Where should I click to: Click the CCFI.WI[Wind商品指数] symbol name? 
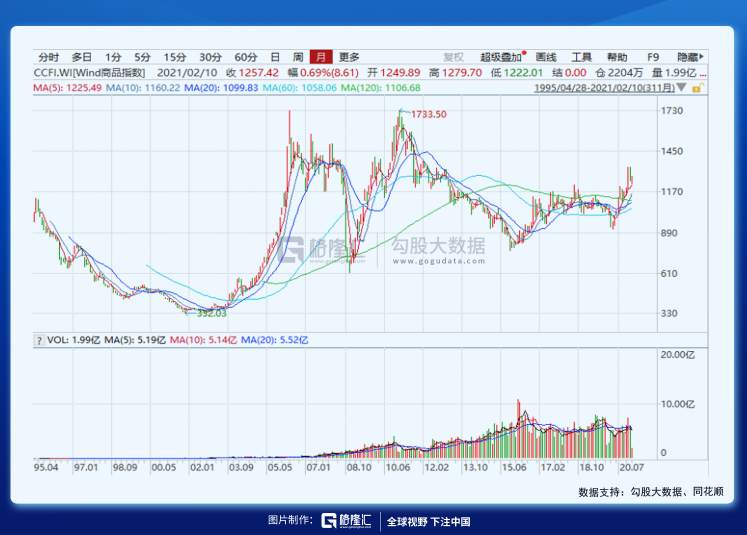tap(89, 73)
